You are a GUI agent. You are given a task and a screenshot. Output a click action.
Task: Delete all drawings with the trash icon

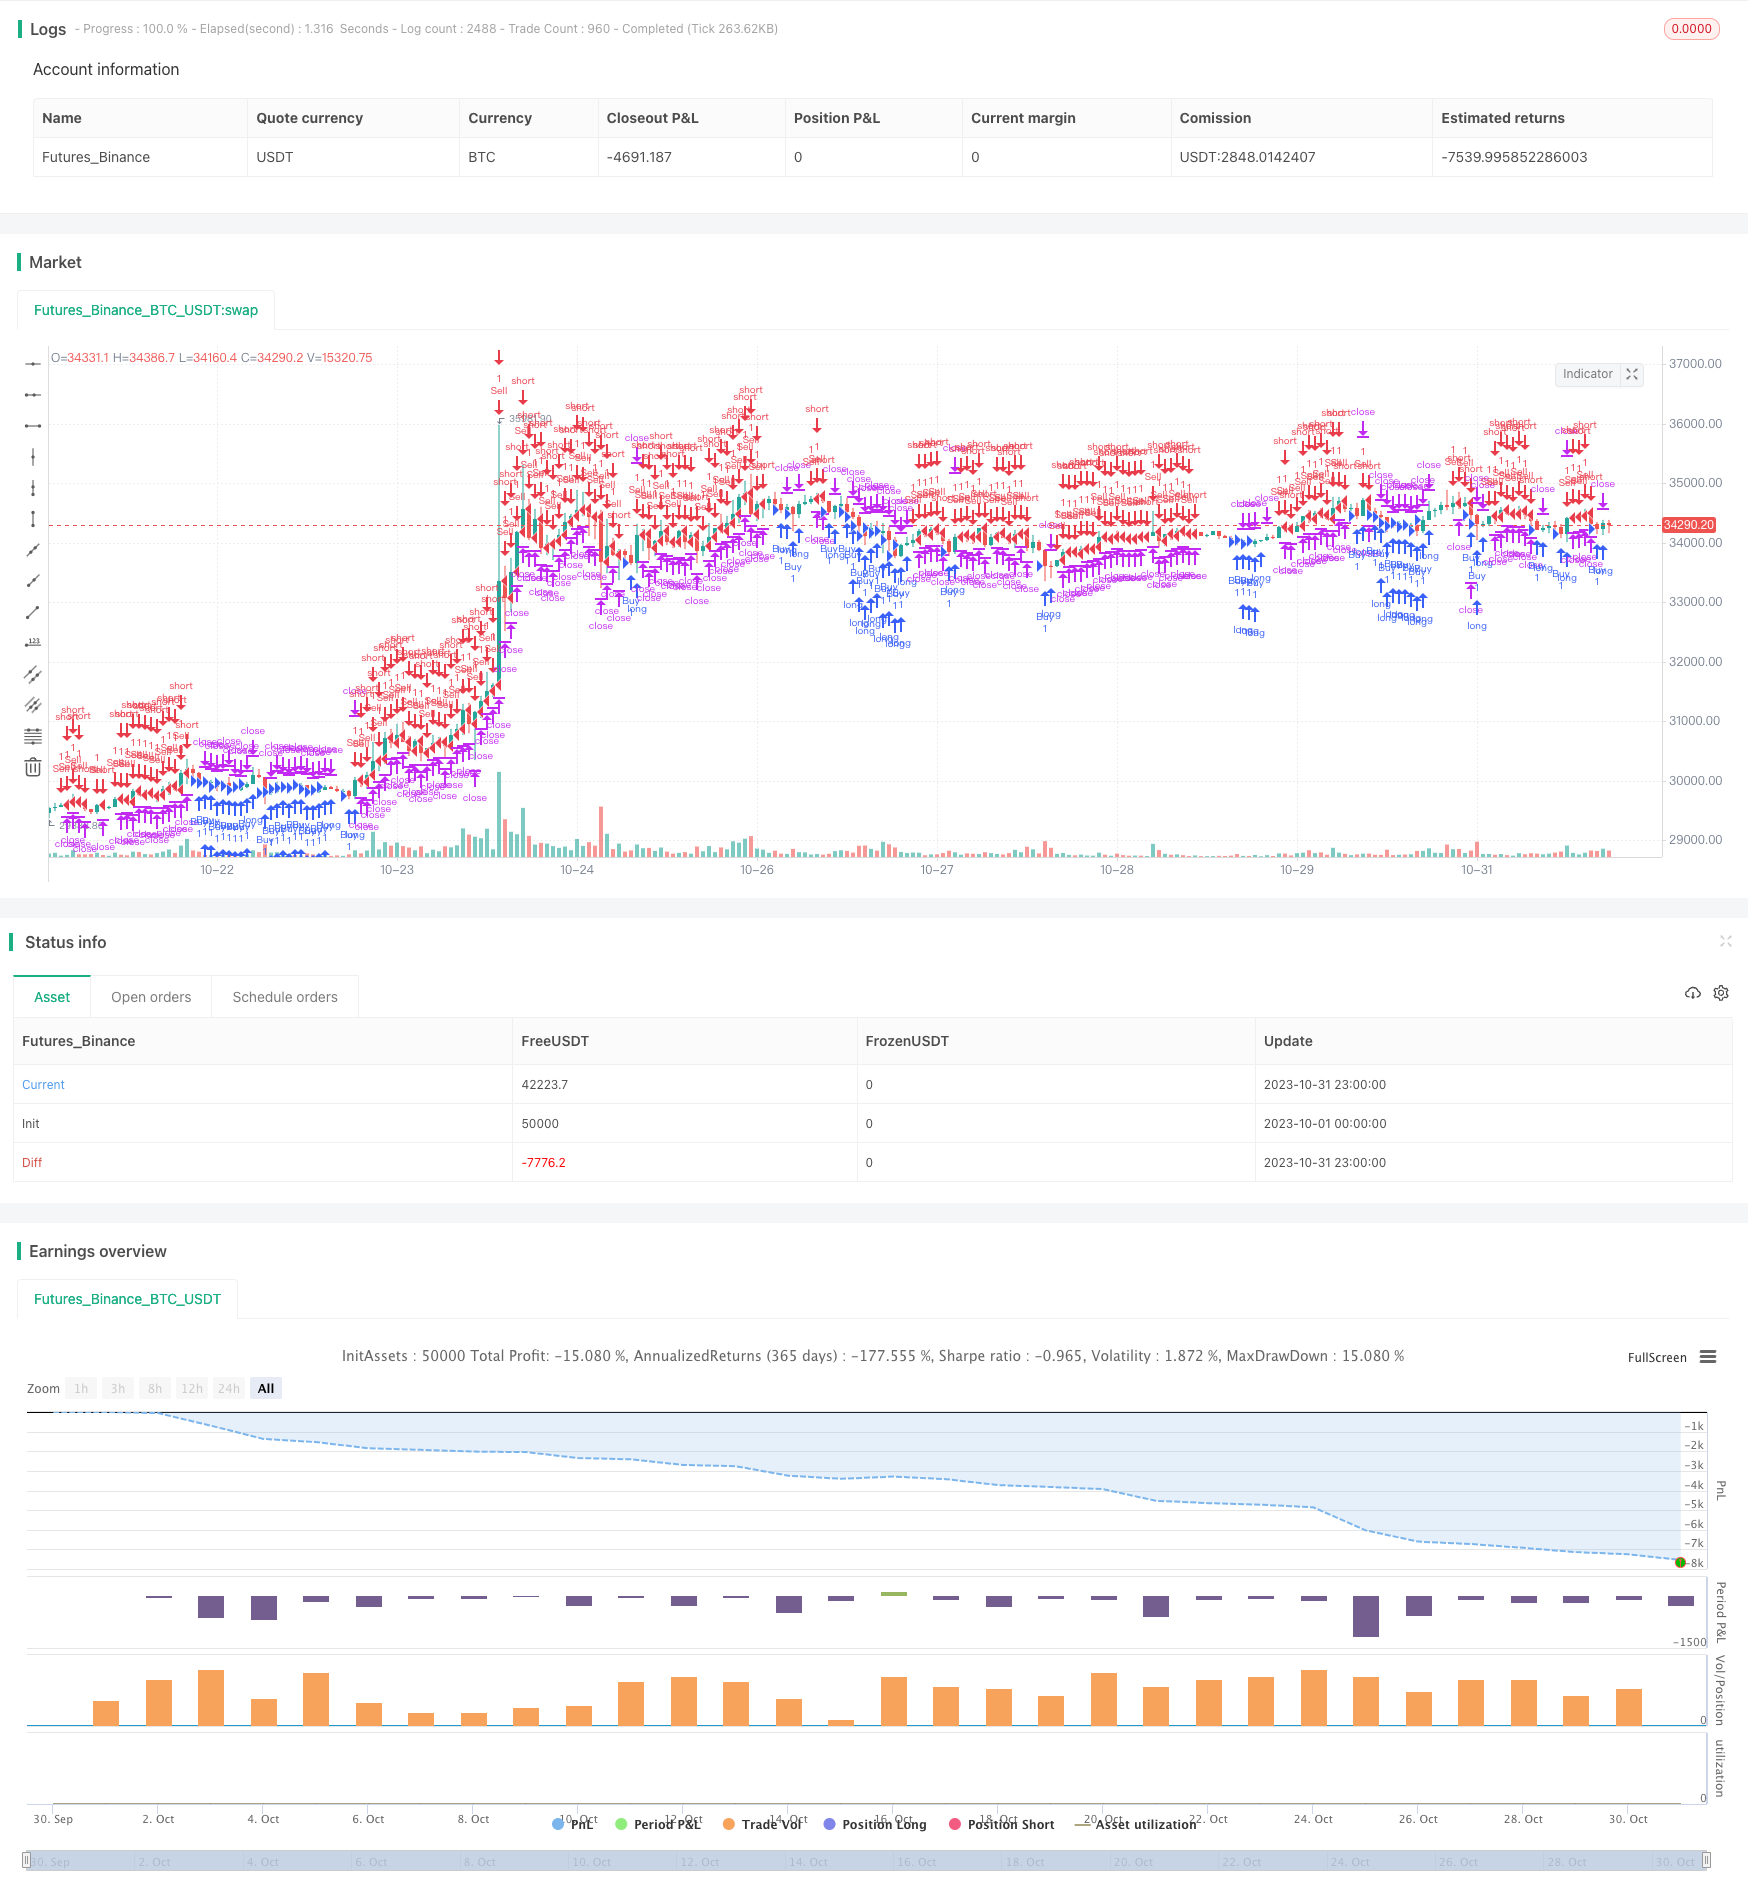click(33, 767)
